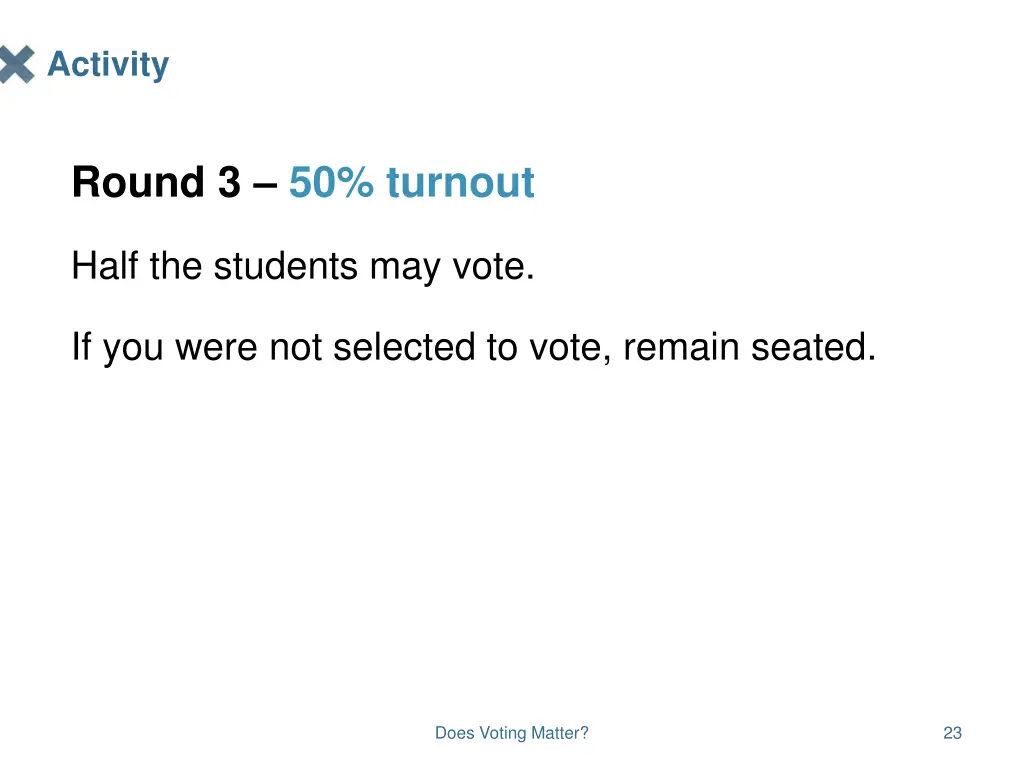Click the word 'Voting' in the footer
Screen dimensions: 1024x768
pyautogui.click(x=502, y=733)
